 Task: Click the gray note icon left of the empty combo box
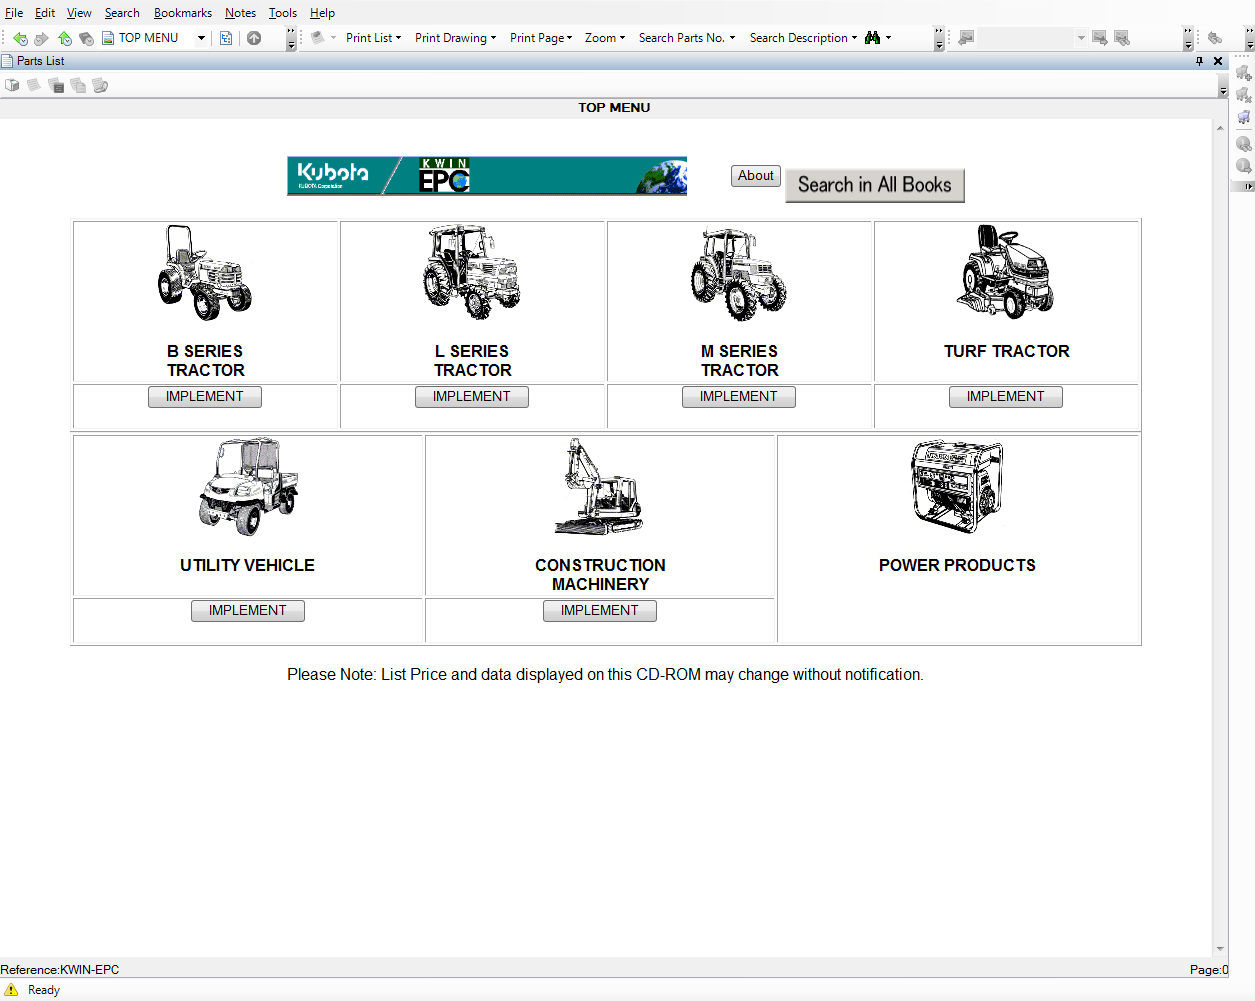click(x=966, y=38)
